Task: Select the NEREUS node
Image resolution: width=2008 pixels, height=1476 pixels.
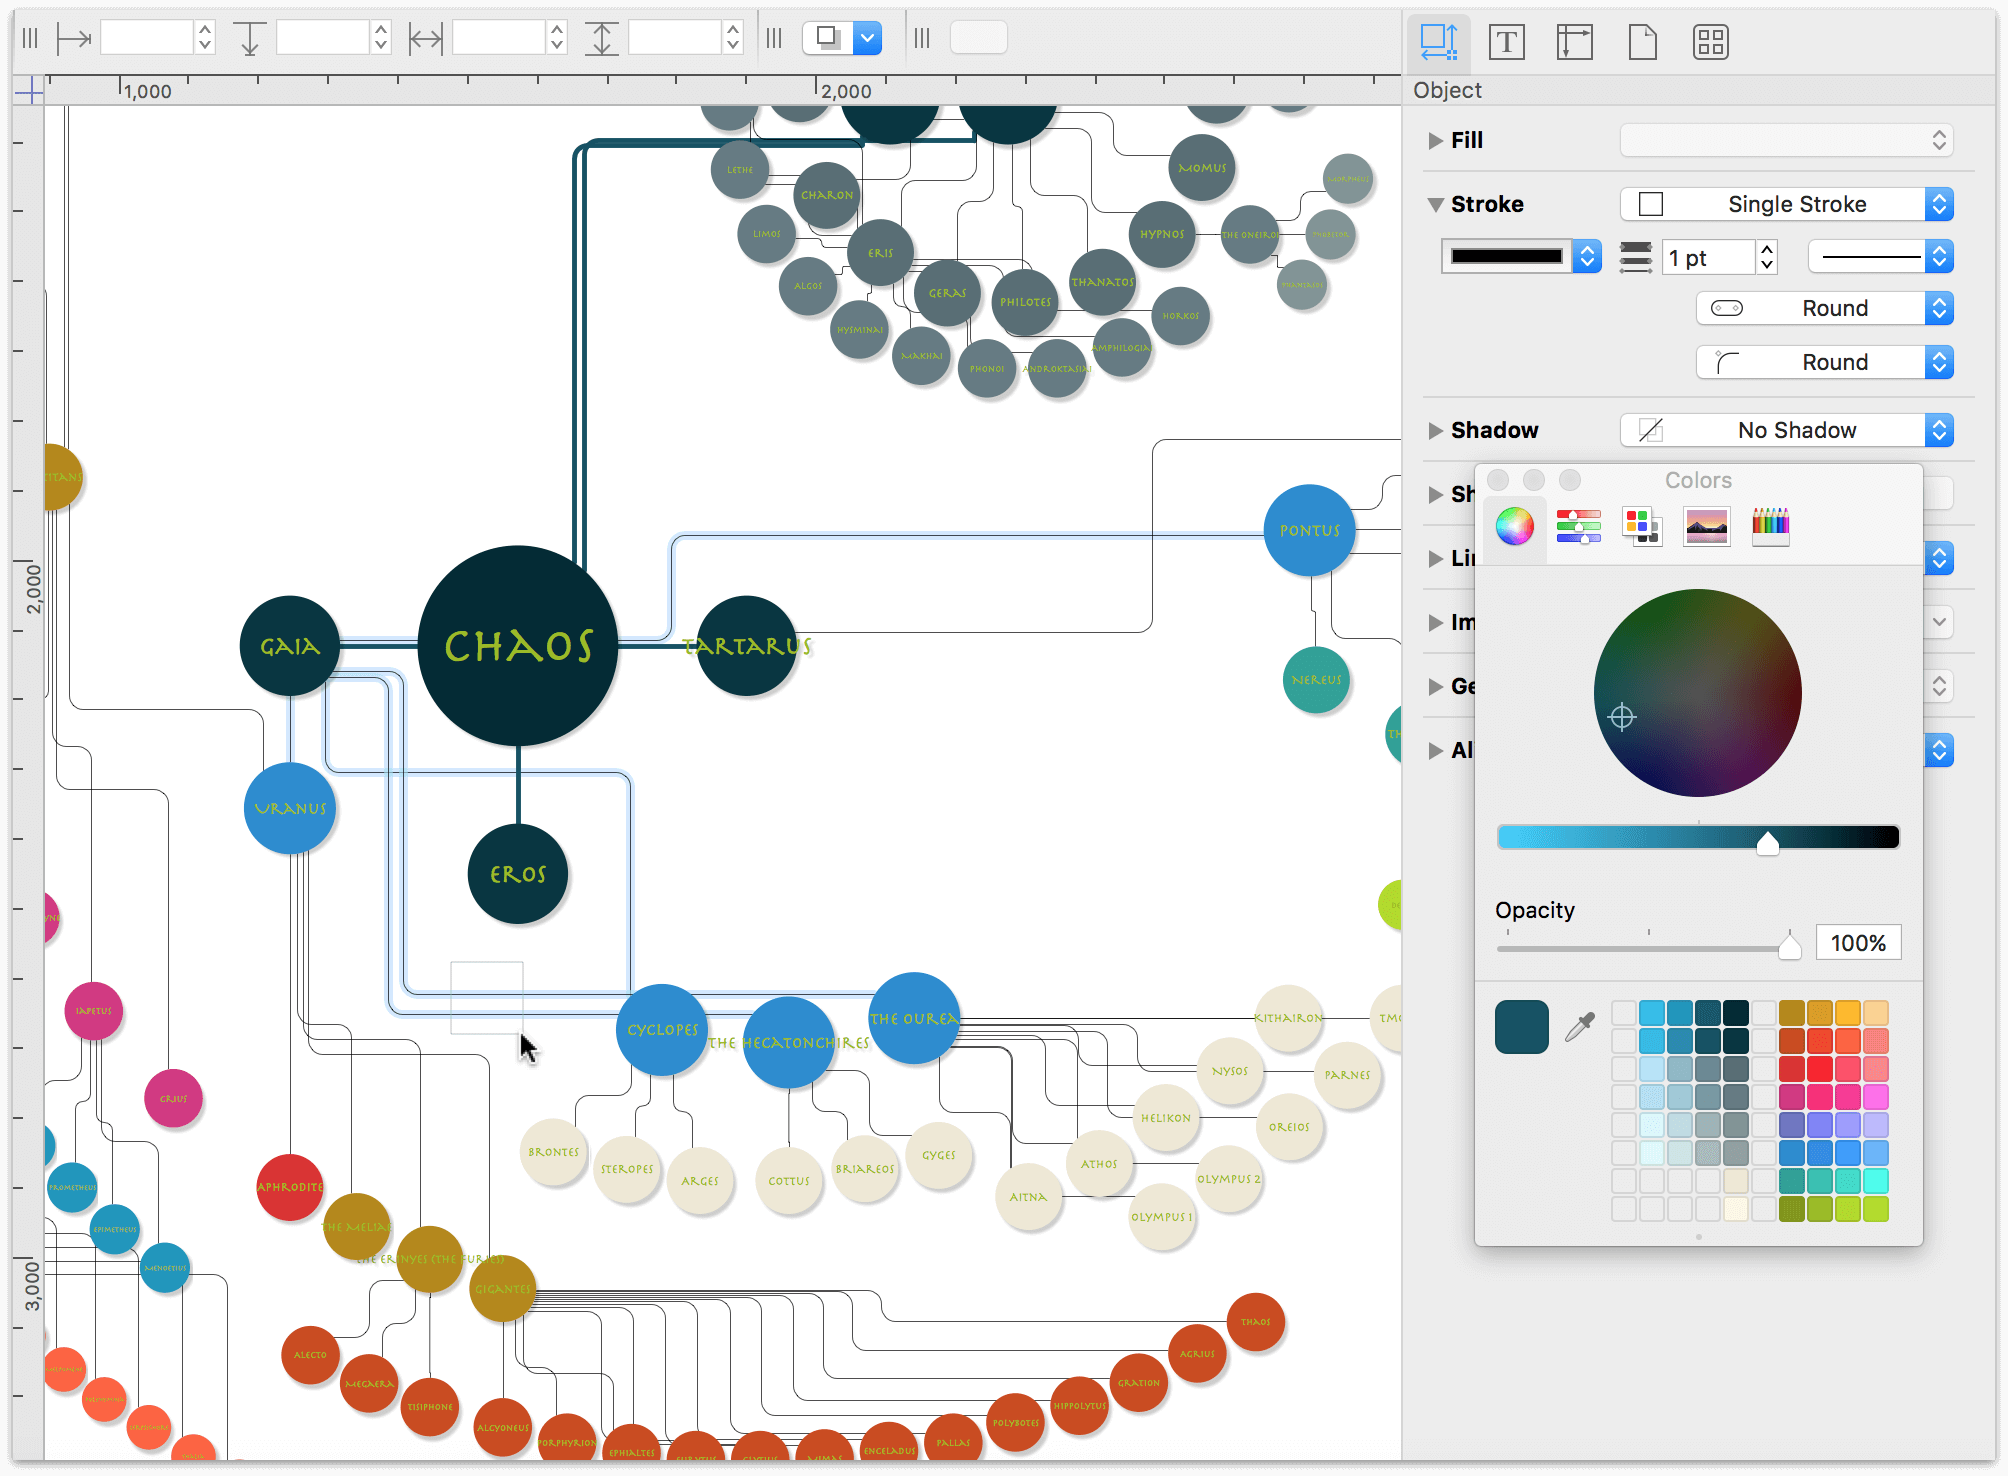Action: 1316,680
